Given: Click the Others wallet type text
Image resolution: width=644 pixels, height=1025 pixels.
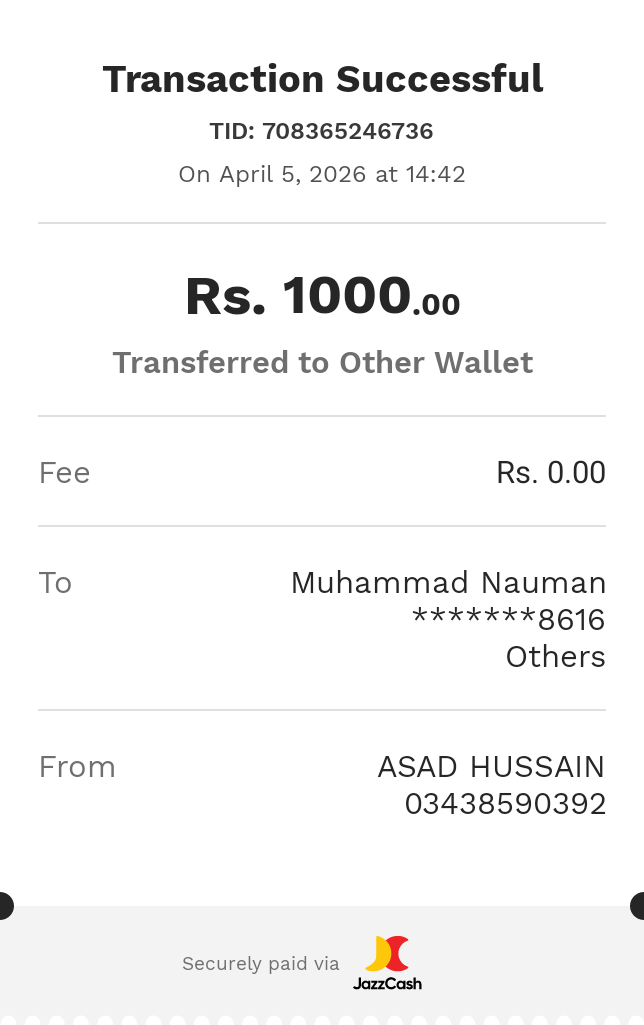Looking at the screenshot, I should 555,657.
